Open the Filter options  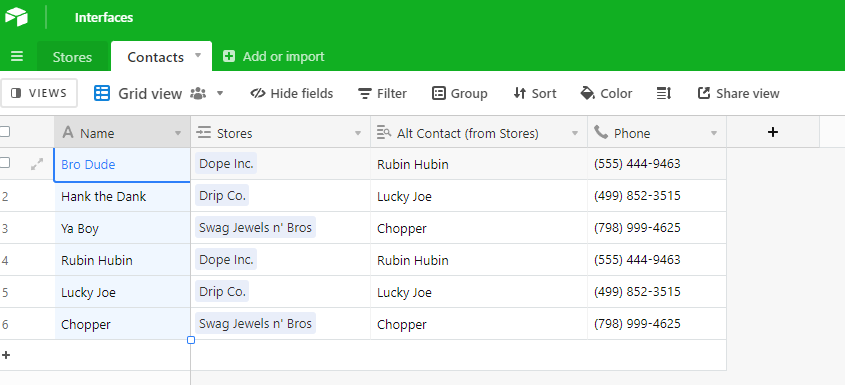(x=382, y=93)
